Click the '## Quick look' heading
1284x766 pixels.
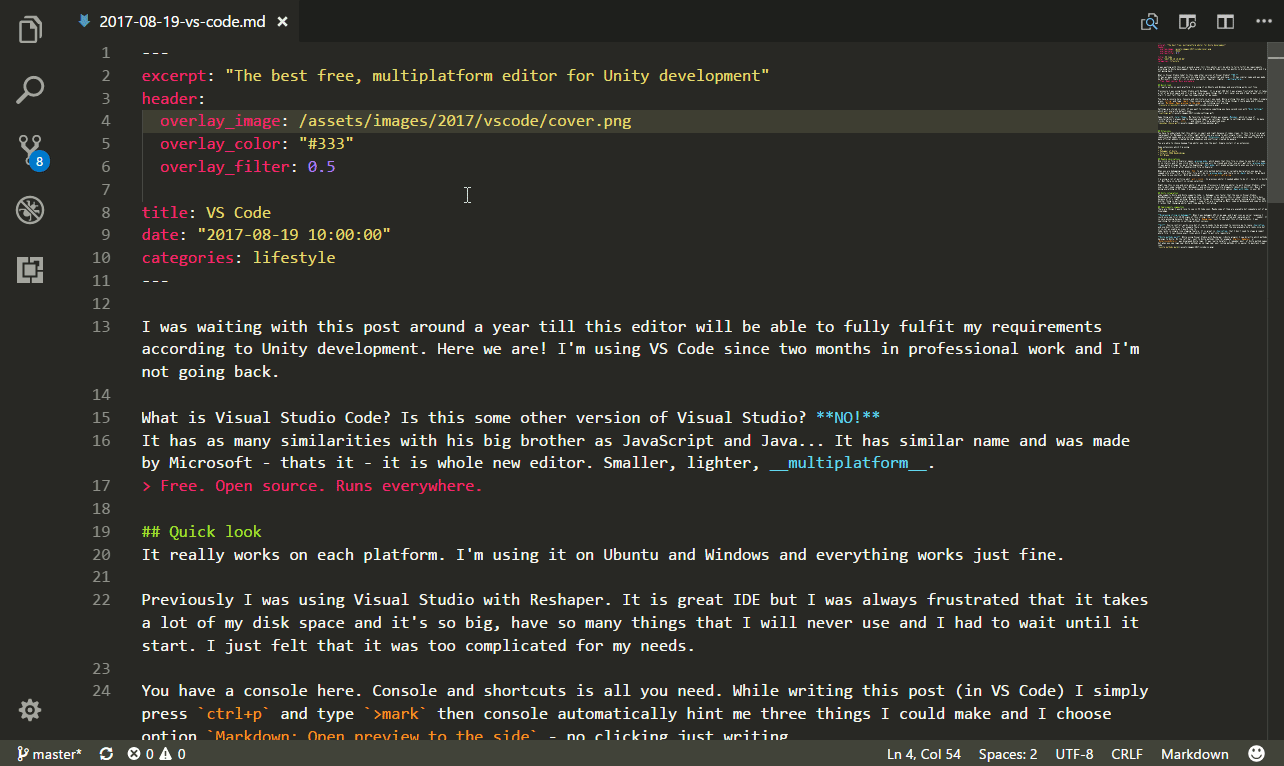click(202, 531)
